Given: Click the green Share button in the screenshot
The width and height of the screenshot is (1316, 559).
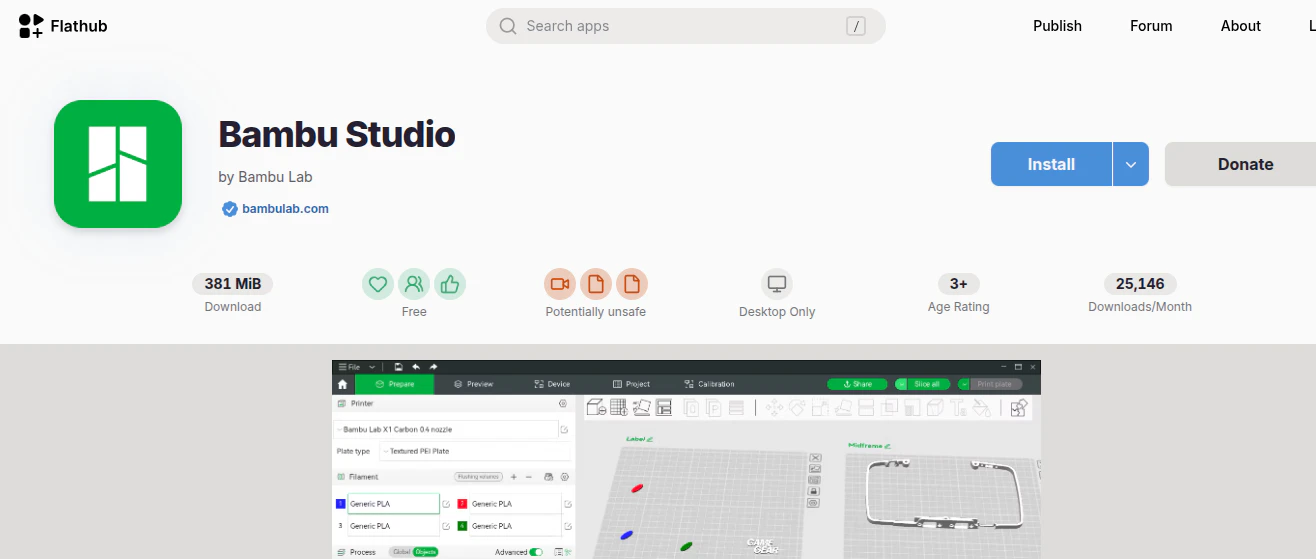Looking at the screenshot, I should pyautogui.click(x=857, y=384).
